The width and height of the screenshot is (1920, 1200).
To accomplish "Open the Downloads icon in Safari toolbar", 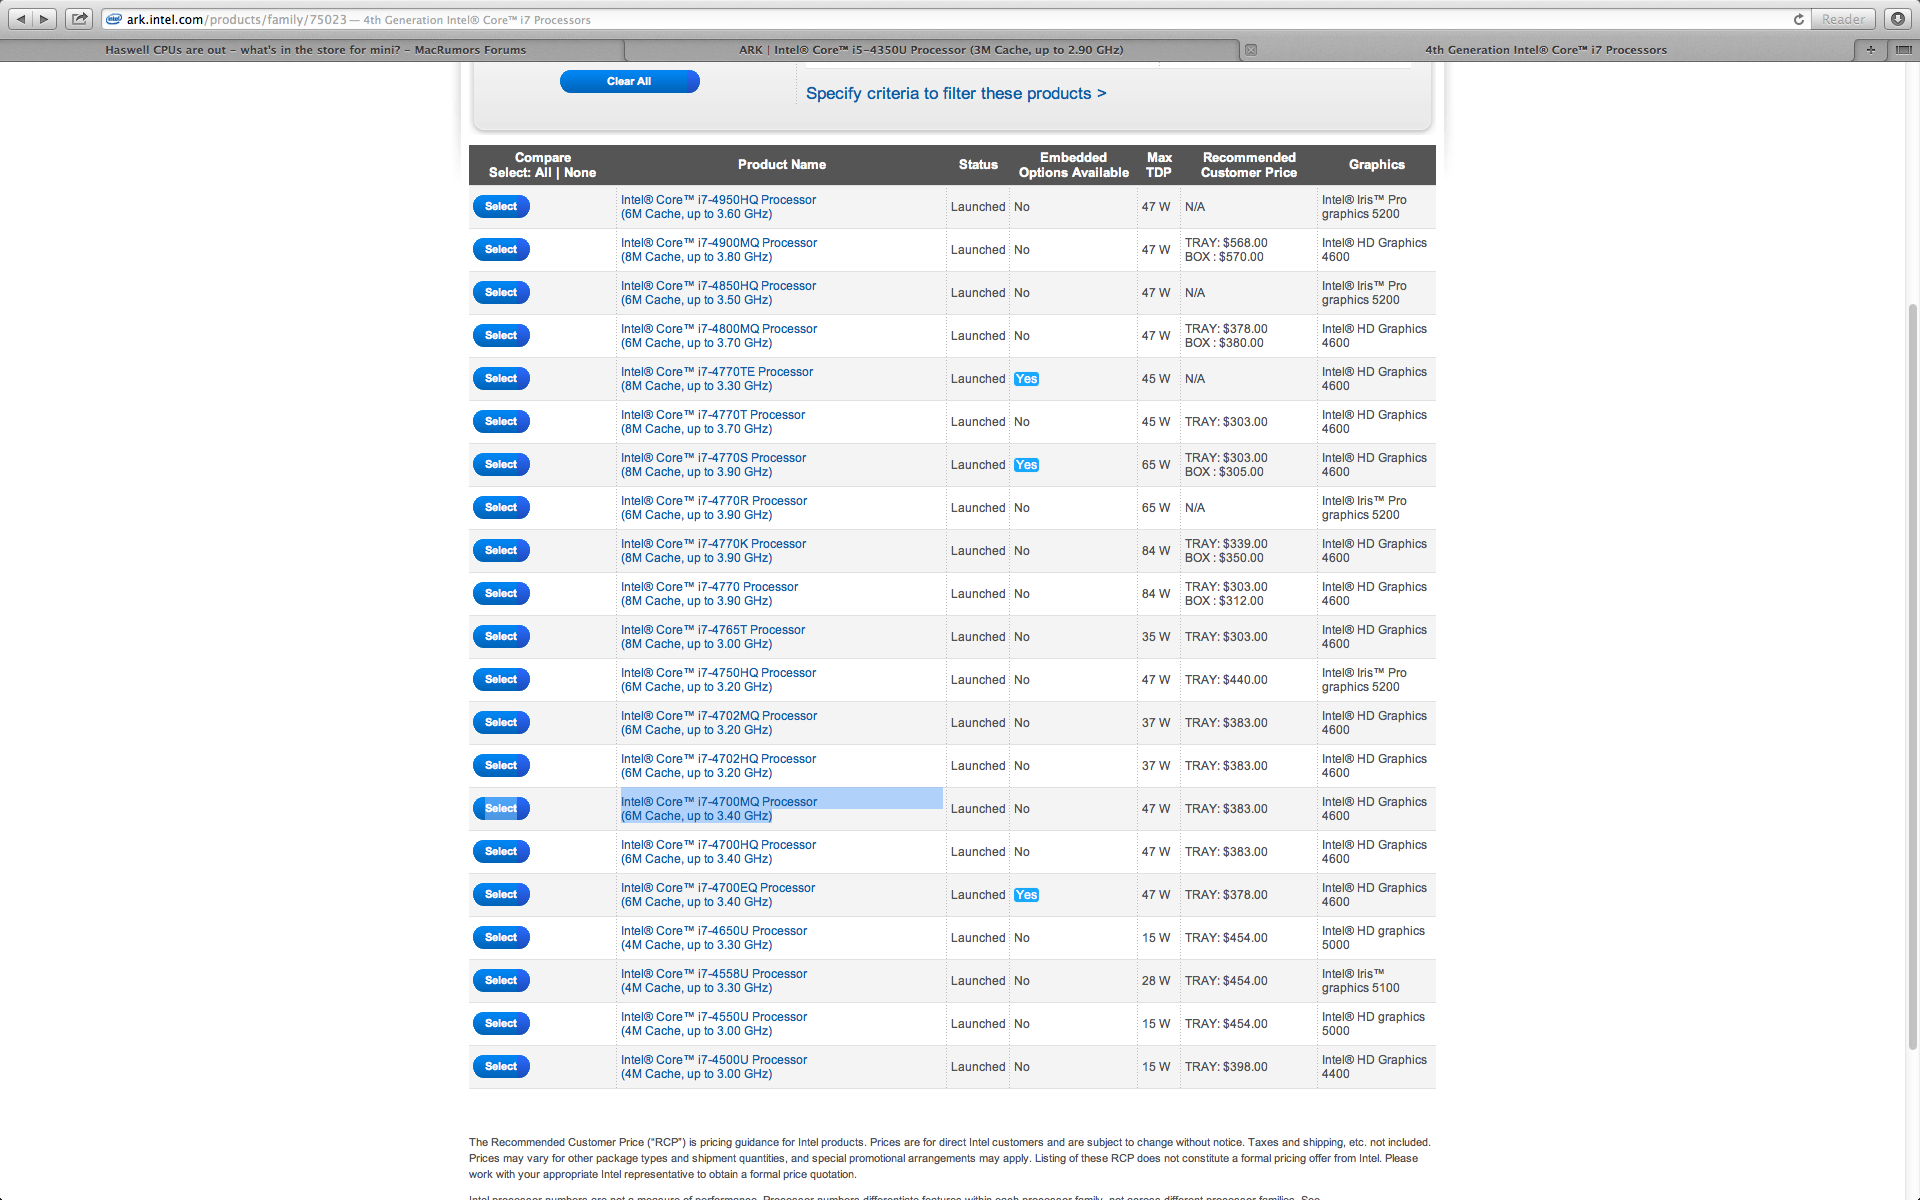I will (x=1897, y=19).
